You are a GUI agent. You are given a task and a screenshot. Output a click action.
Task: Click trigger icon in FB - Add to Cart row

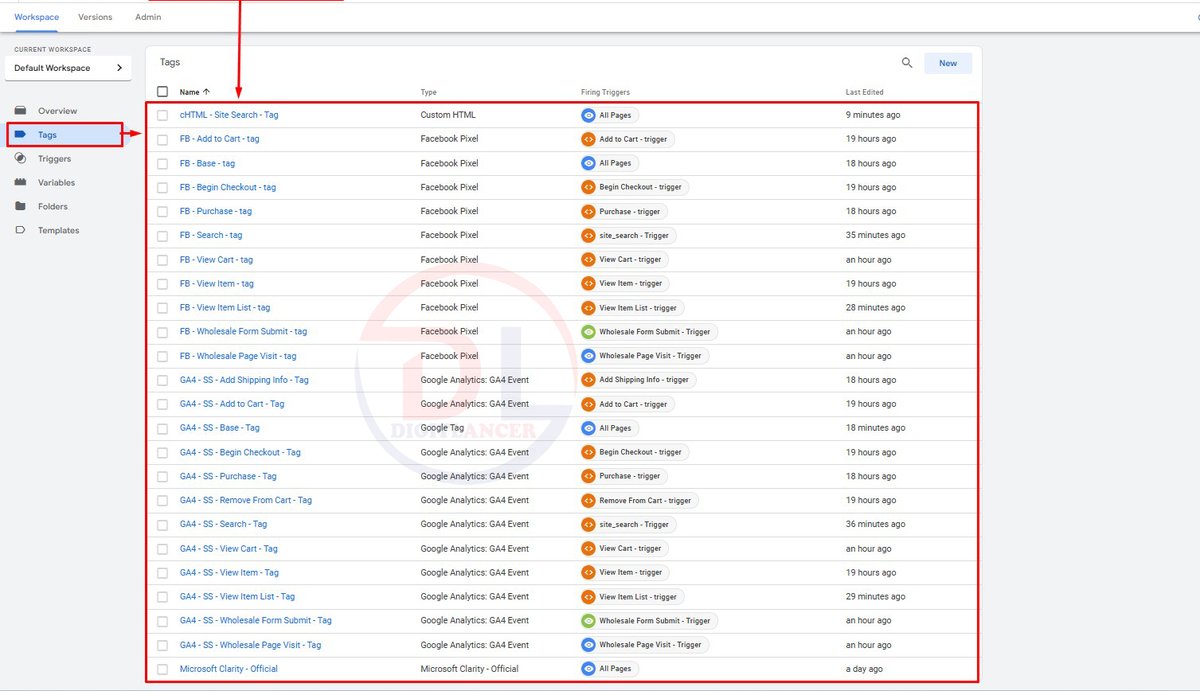589,139
